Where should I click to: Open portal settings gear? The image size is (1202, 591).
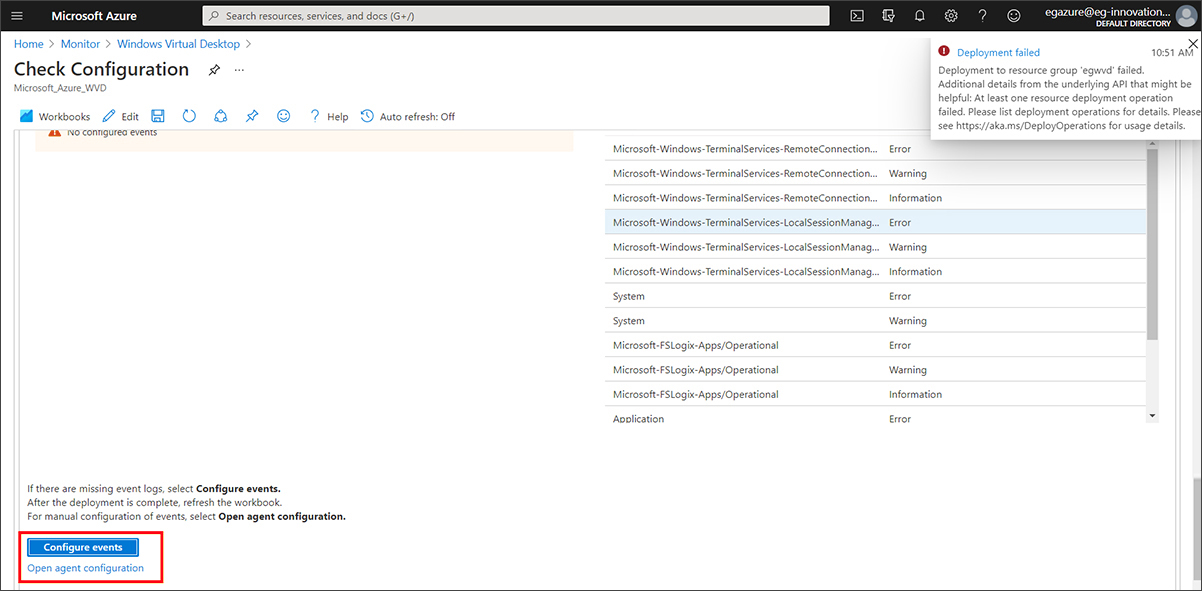tap(951, 16)
